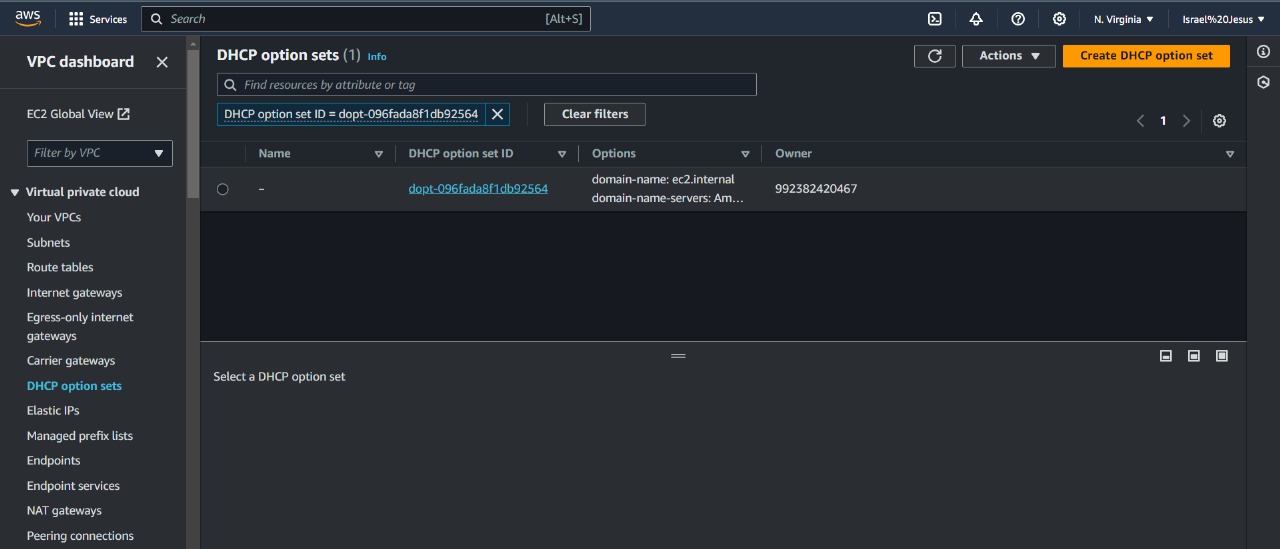This screenshot has height=549, width=1280.
Task: Click the owner ID 992382420467
Action: pyautogui.click(x=816, y=189)
